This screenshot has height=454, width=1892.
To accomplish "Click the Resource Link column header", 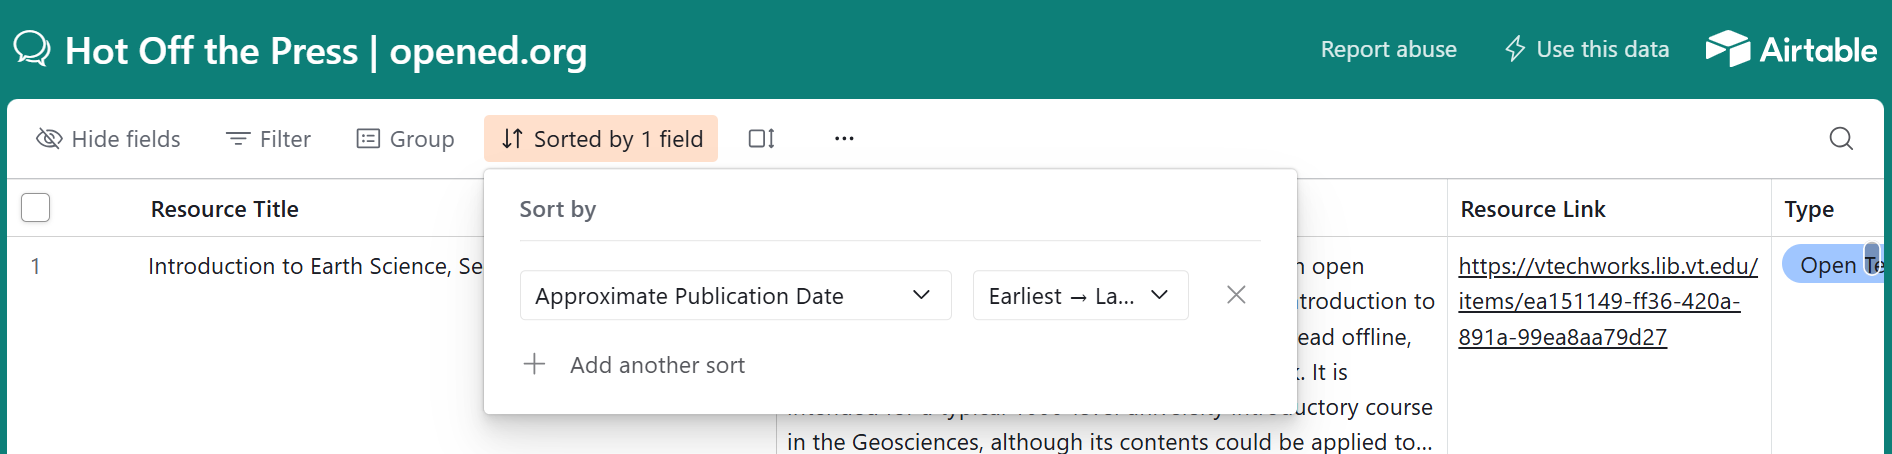I will [1533, 209].
